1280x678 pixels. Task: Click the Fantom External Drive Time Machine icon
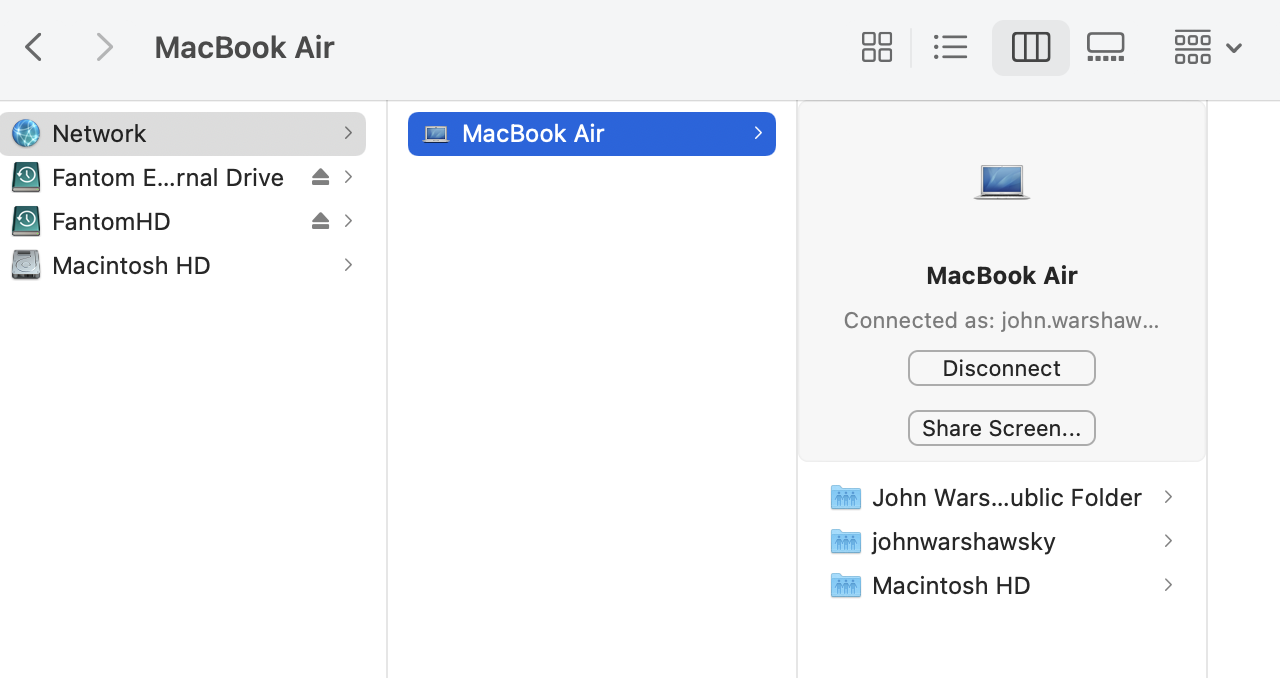[x=26, y=177]
